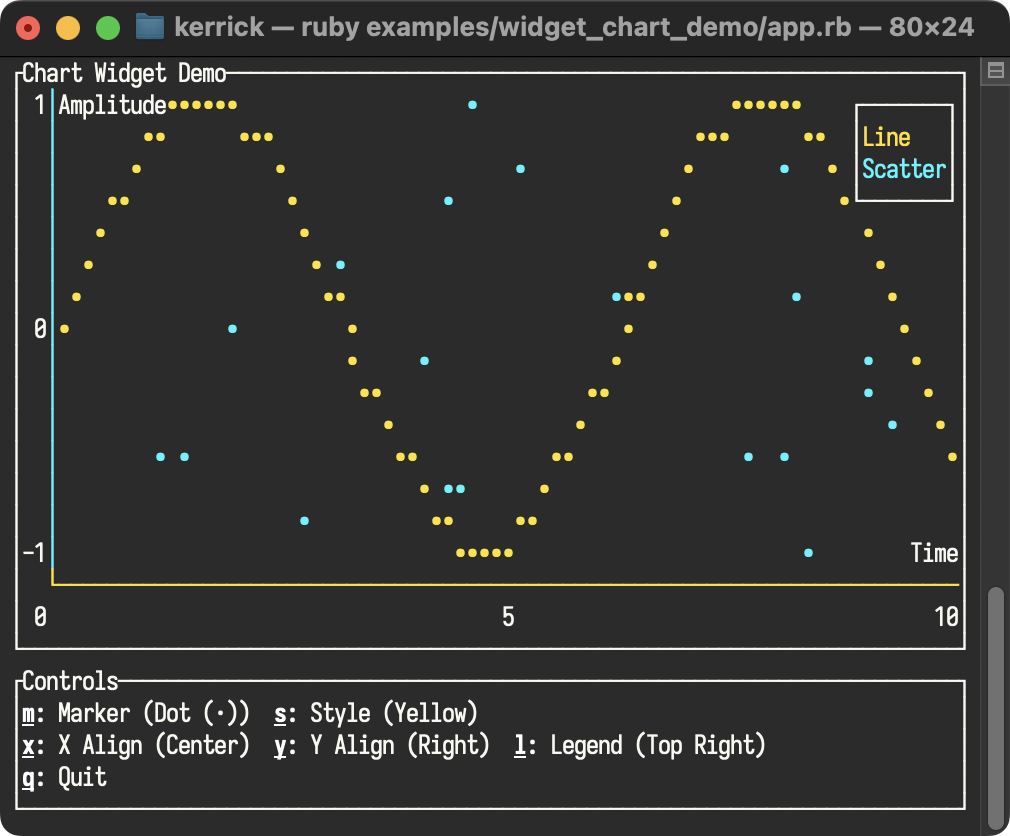
Task: Click the terminal split pane icon
Action: (995, 70)
